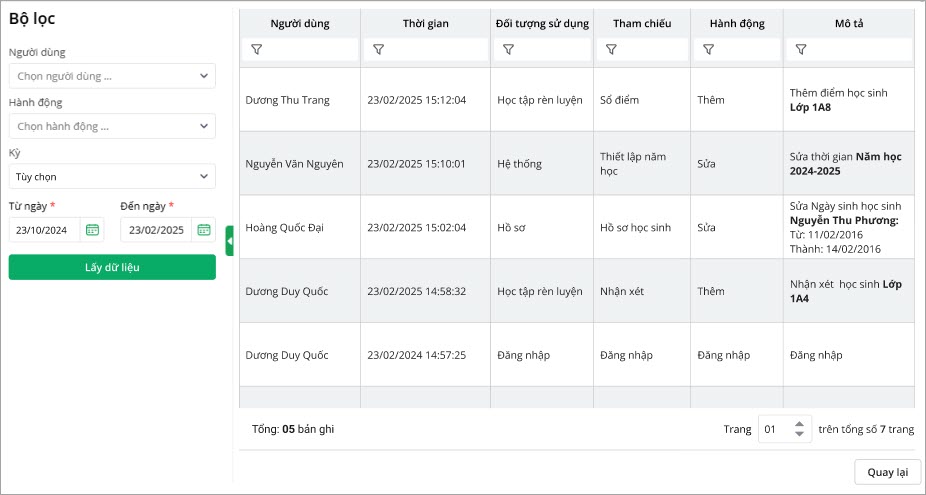
Task: Open calendar picker for Từ ngày
Action: 92,230
